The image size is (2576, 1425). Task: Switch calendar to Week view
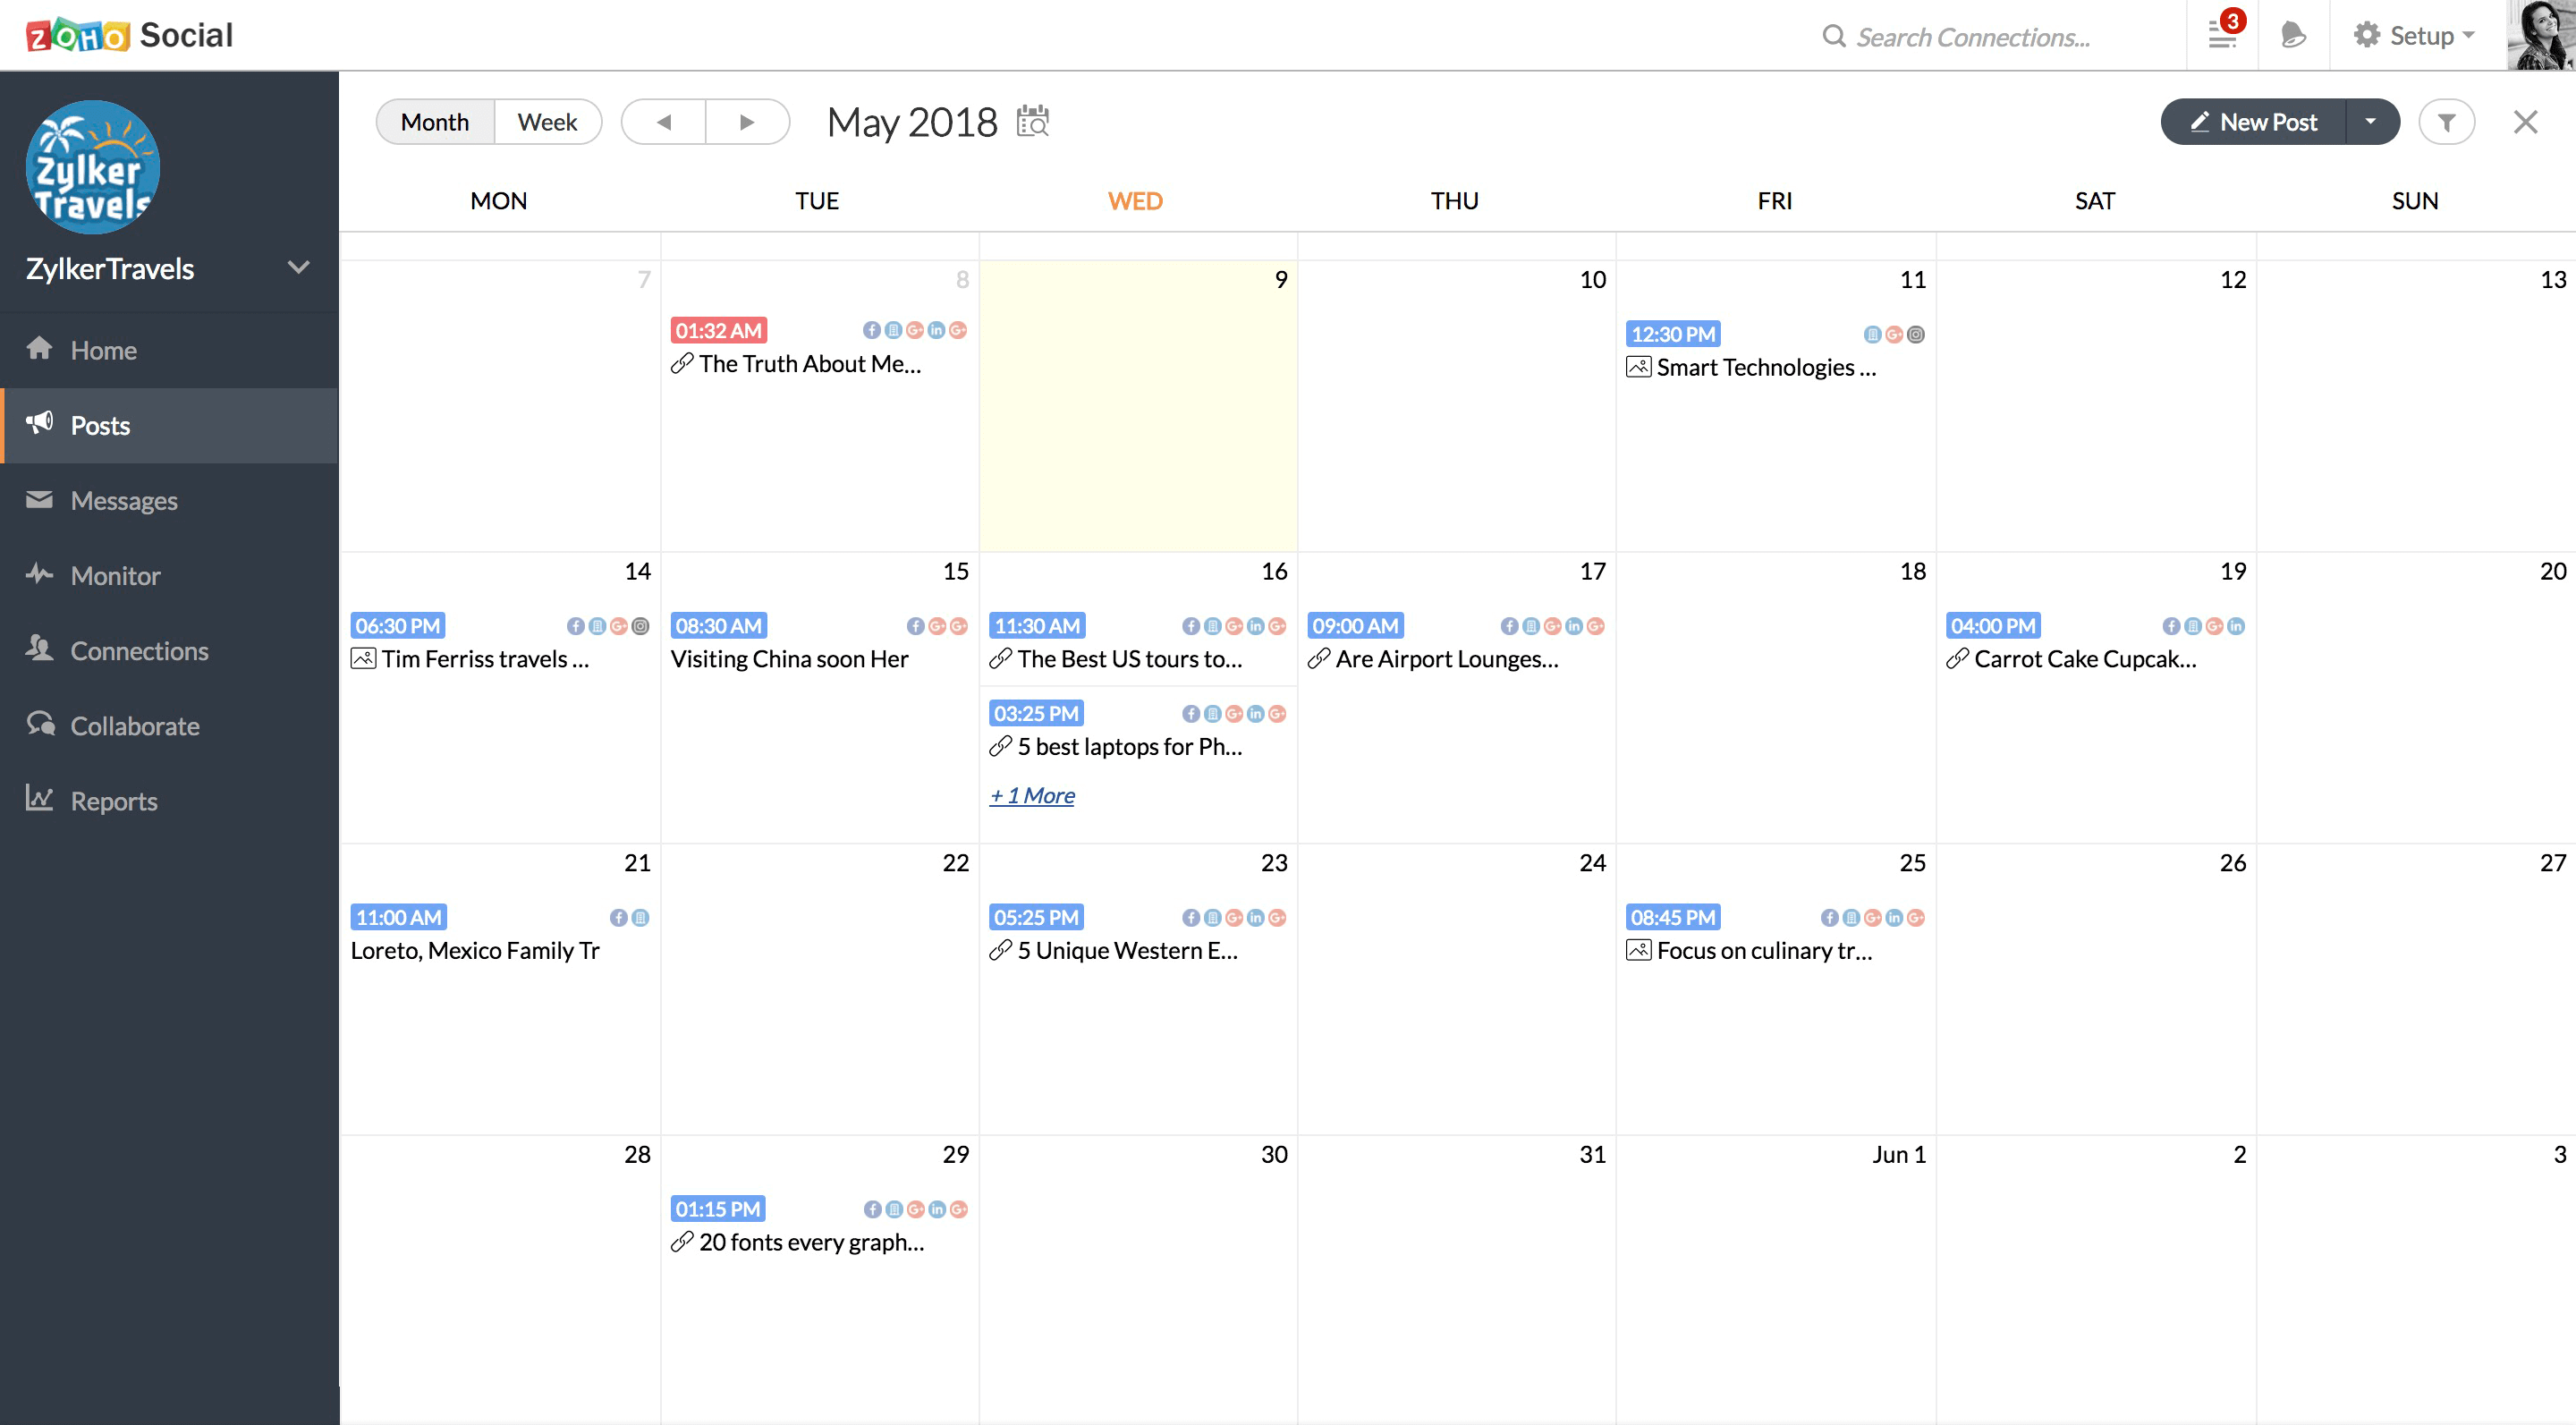(547, 122)
